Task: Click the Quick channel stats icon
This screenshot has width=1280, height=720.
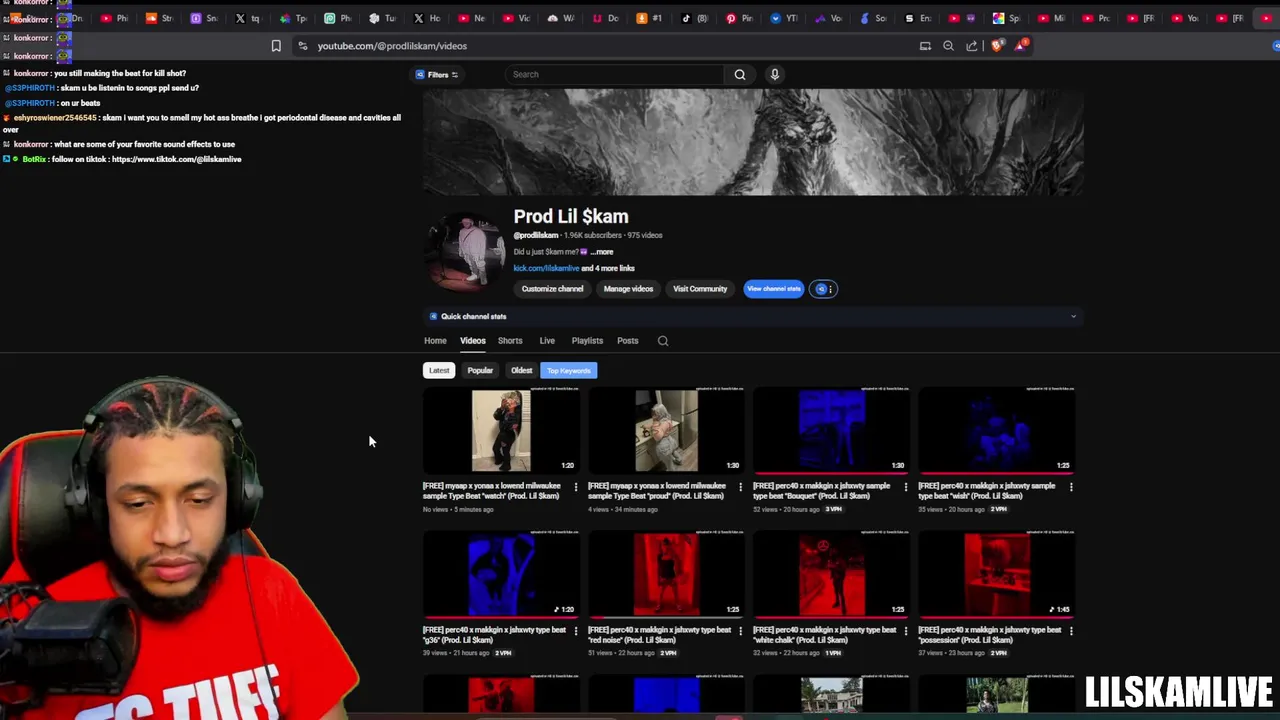Action: pyautogui.click(x=433, y=316)
